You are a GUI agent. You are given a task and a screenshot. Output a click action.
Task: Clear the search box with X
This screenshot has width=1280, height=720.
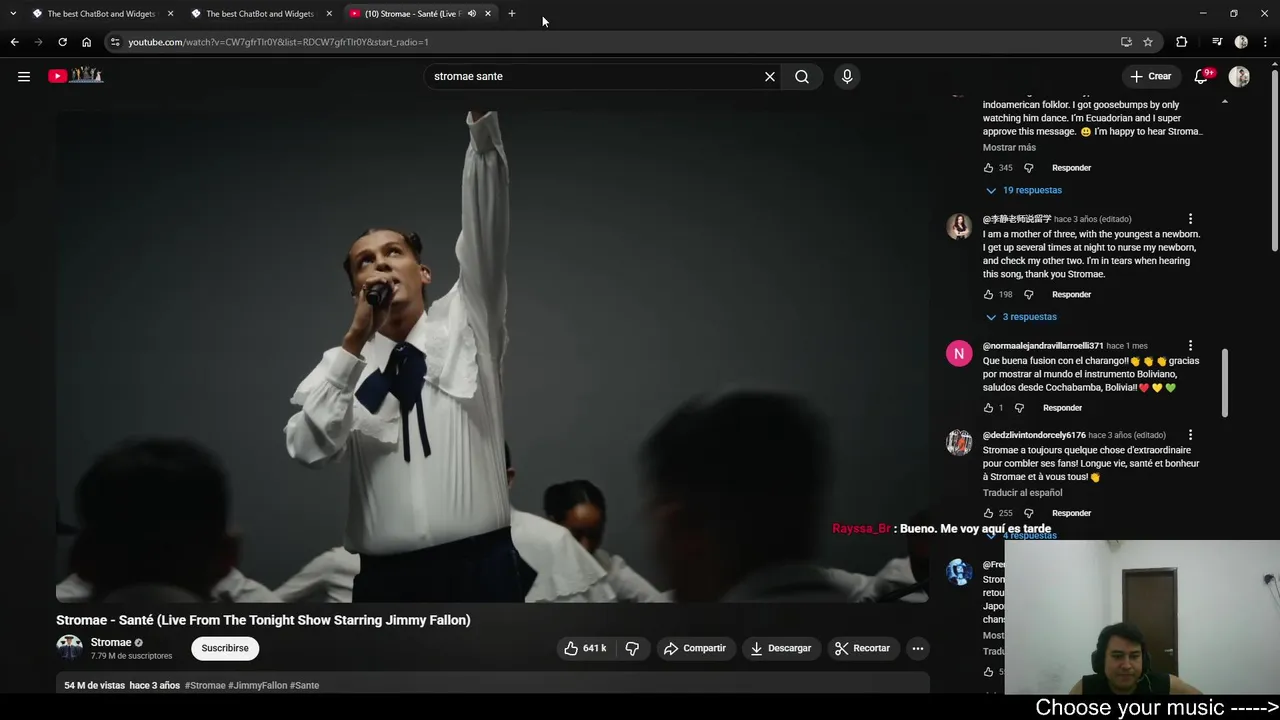pyautogui.click(x=770, y=76)
